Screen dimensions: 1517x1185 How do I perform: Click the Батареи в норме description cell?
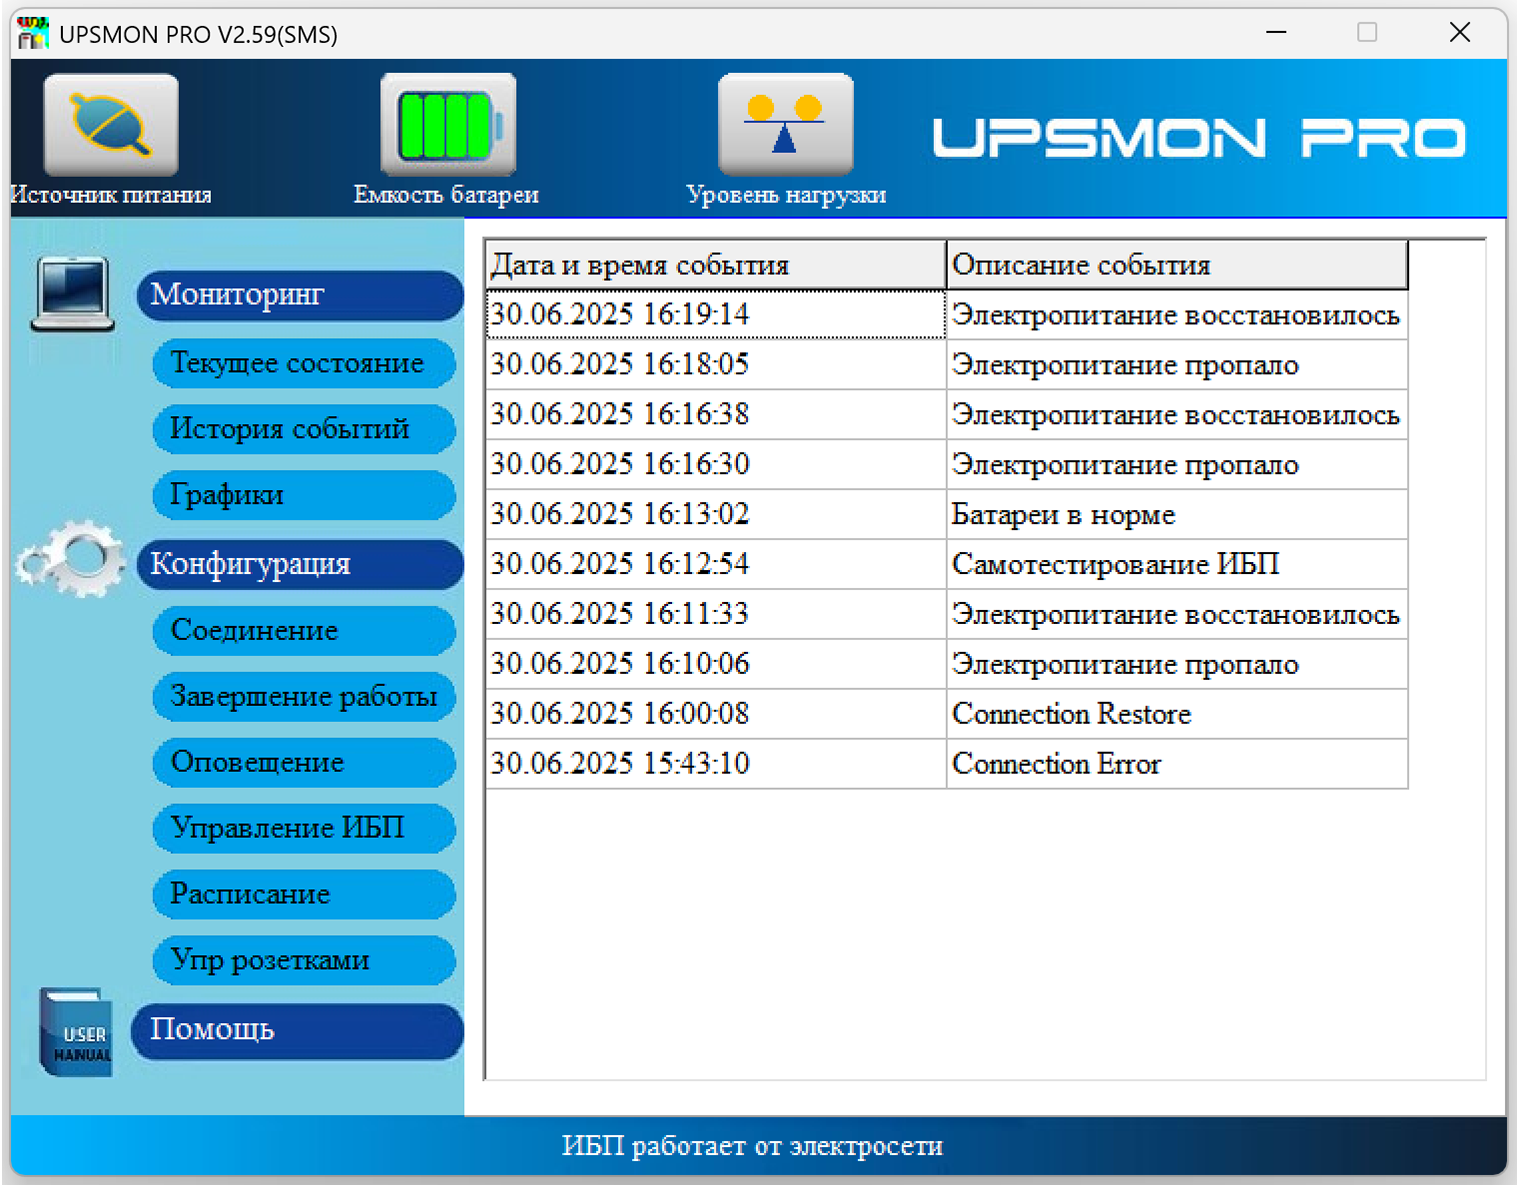(1177, 515)
